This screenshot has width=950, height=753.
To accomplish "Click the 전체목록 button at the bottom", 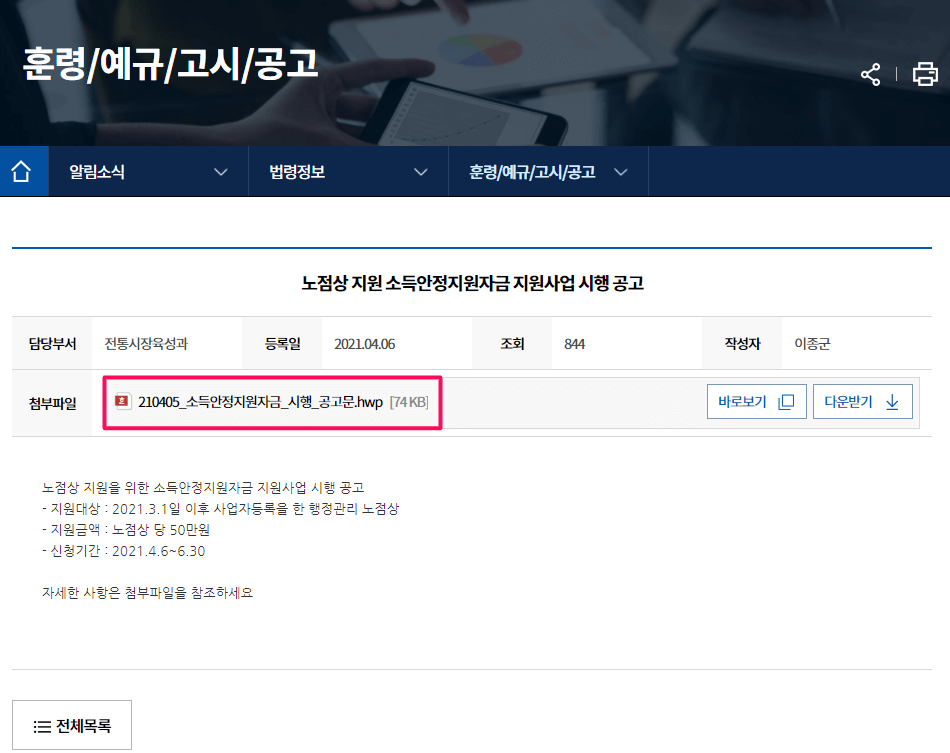I will coord(70,725).
